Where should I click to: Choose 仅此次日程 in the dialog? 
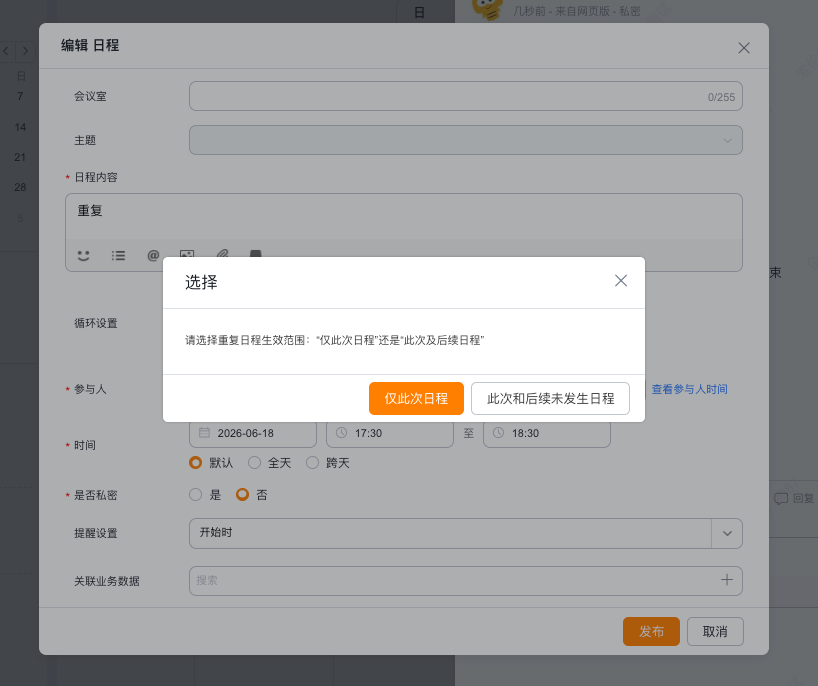point(416,399)
